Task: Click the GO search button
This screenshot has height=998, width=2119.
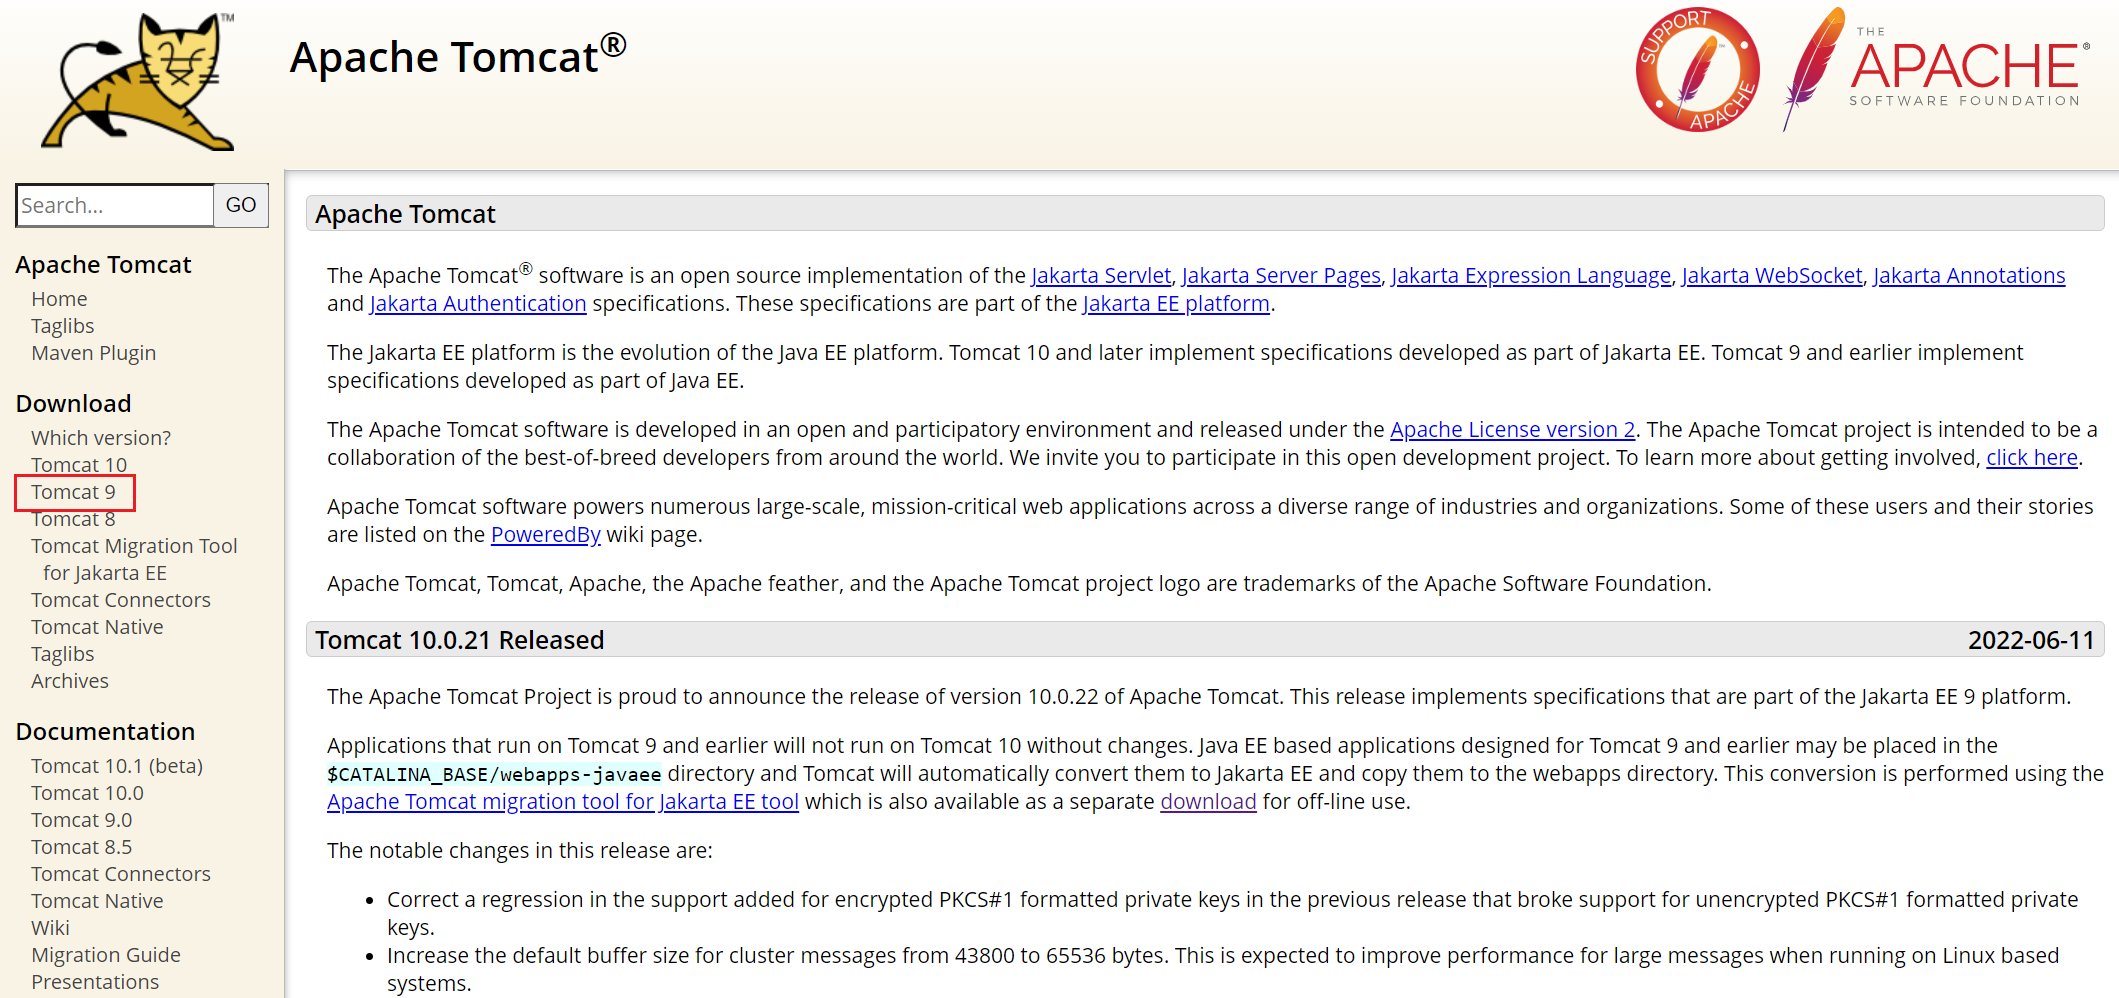Action: point(241,205)
